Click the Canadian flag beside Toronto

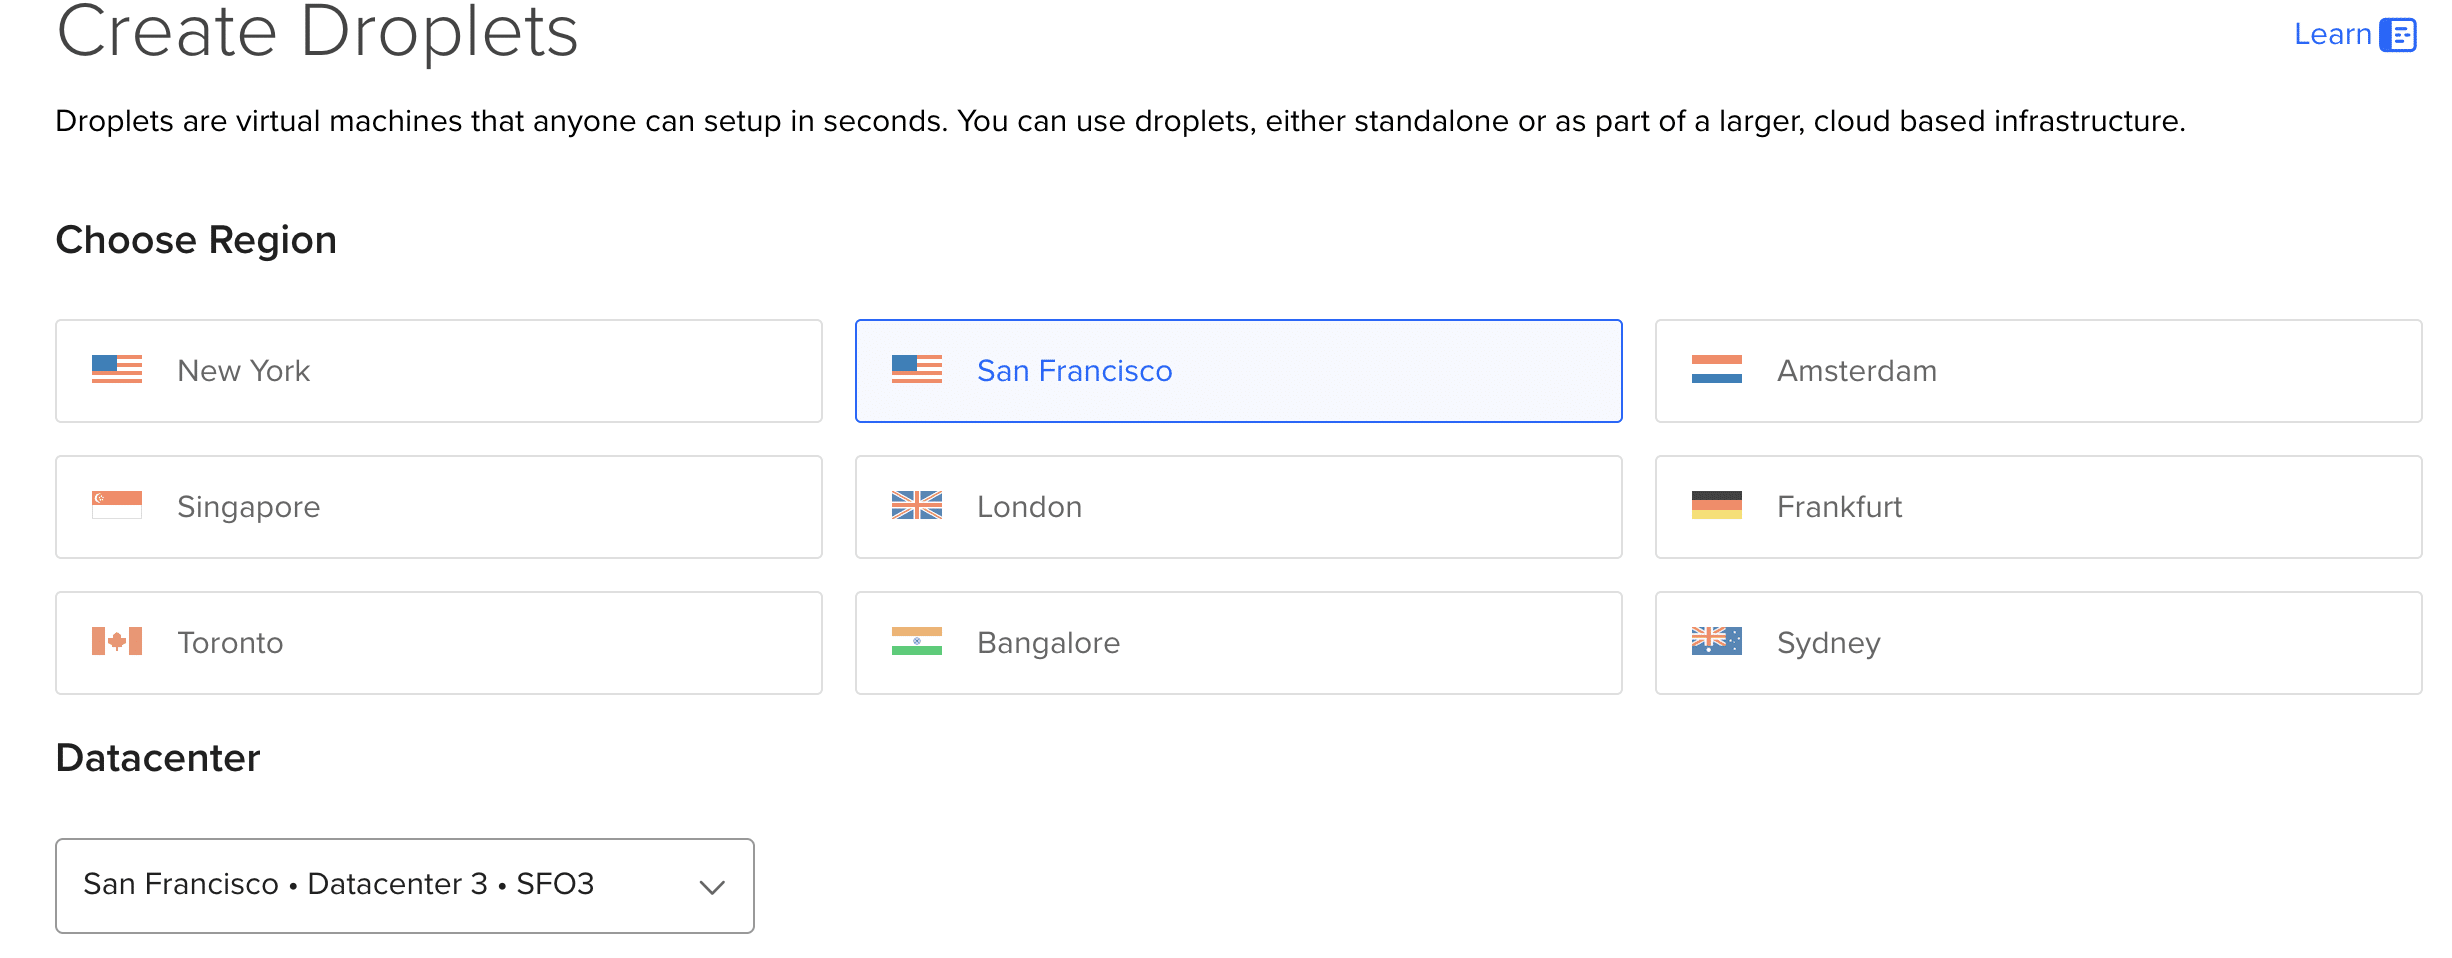(117, 642)
